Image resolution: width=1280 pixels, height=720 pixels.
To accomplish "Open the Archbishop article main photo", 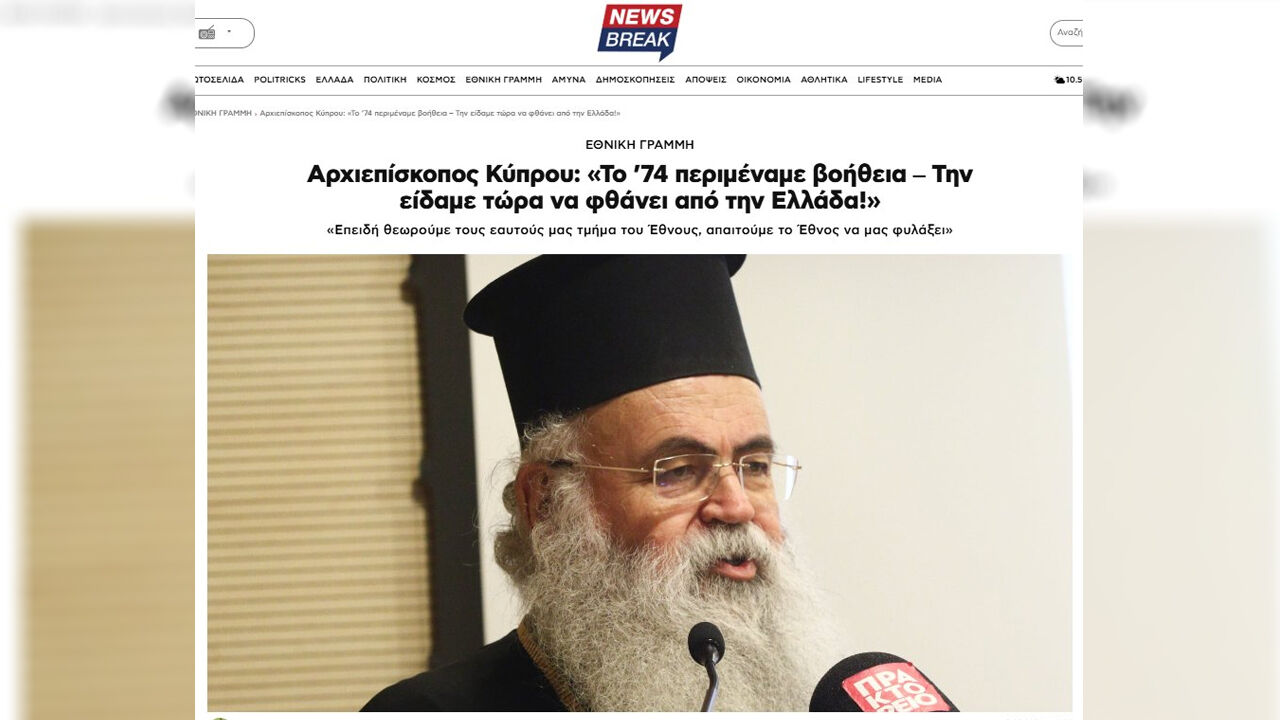I will [640, 483].
